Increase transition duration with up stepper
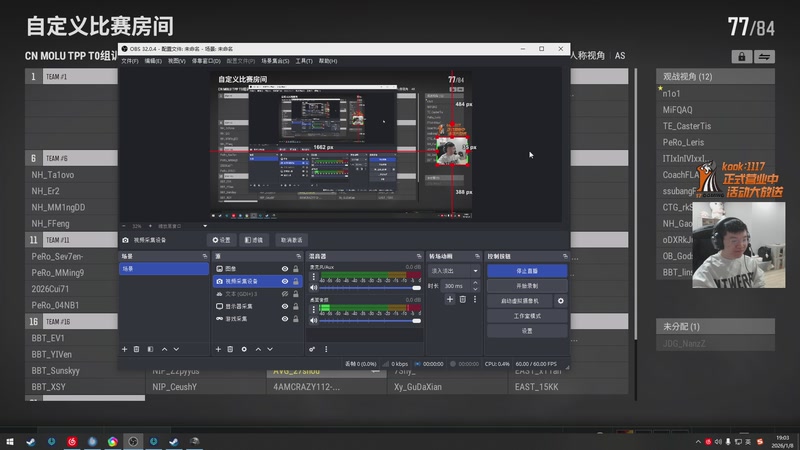The height and width of the screenshot is (450, 800). [x=475, y=283]
